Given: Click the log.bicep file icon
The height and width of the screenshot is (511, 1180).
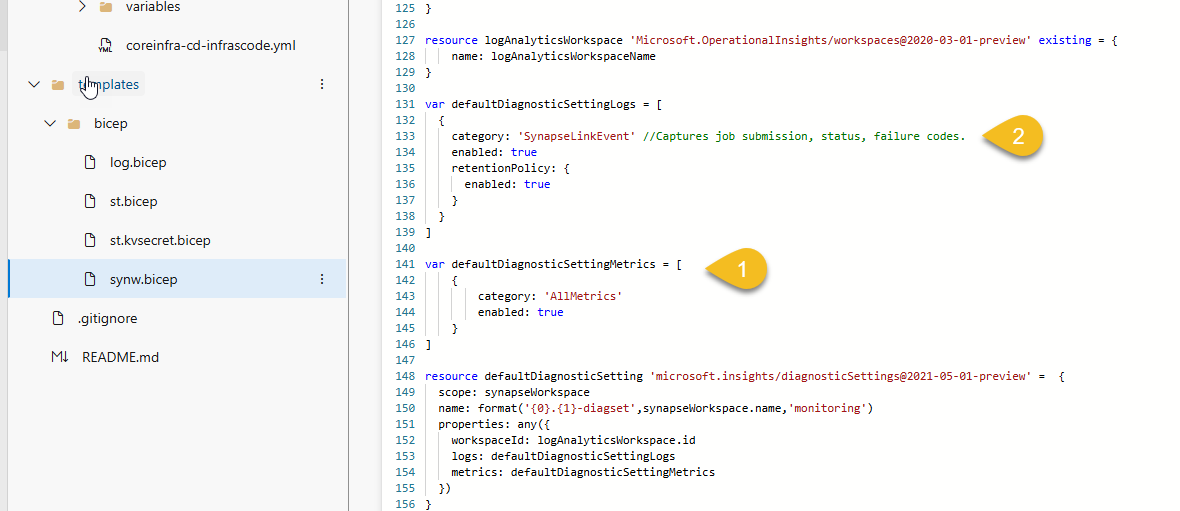Looking at the screenshot, I should (x=90, y=162).
